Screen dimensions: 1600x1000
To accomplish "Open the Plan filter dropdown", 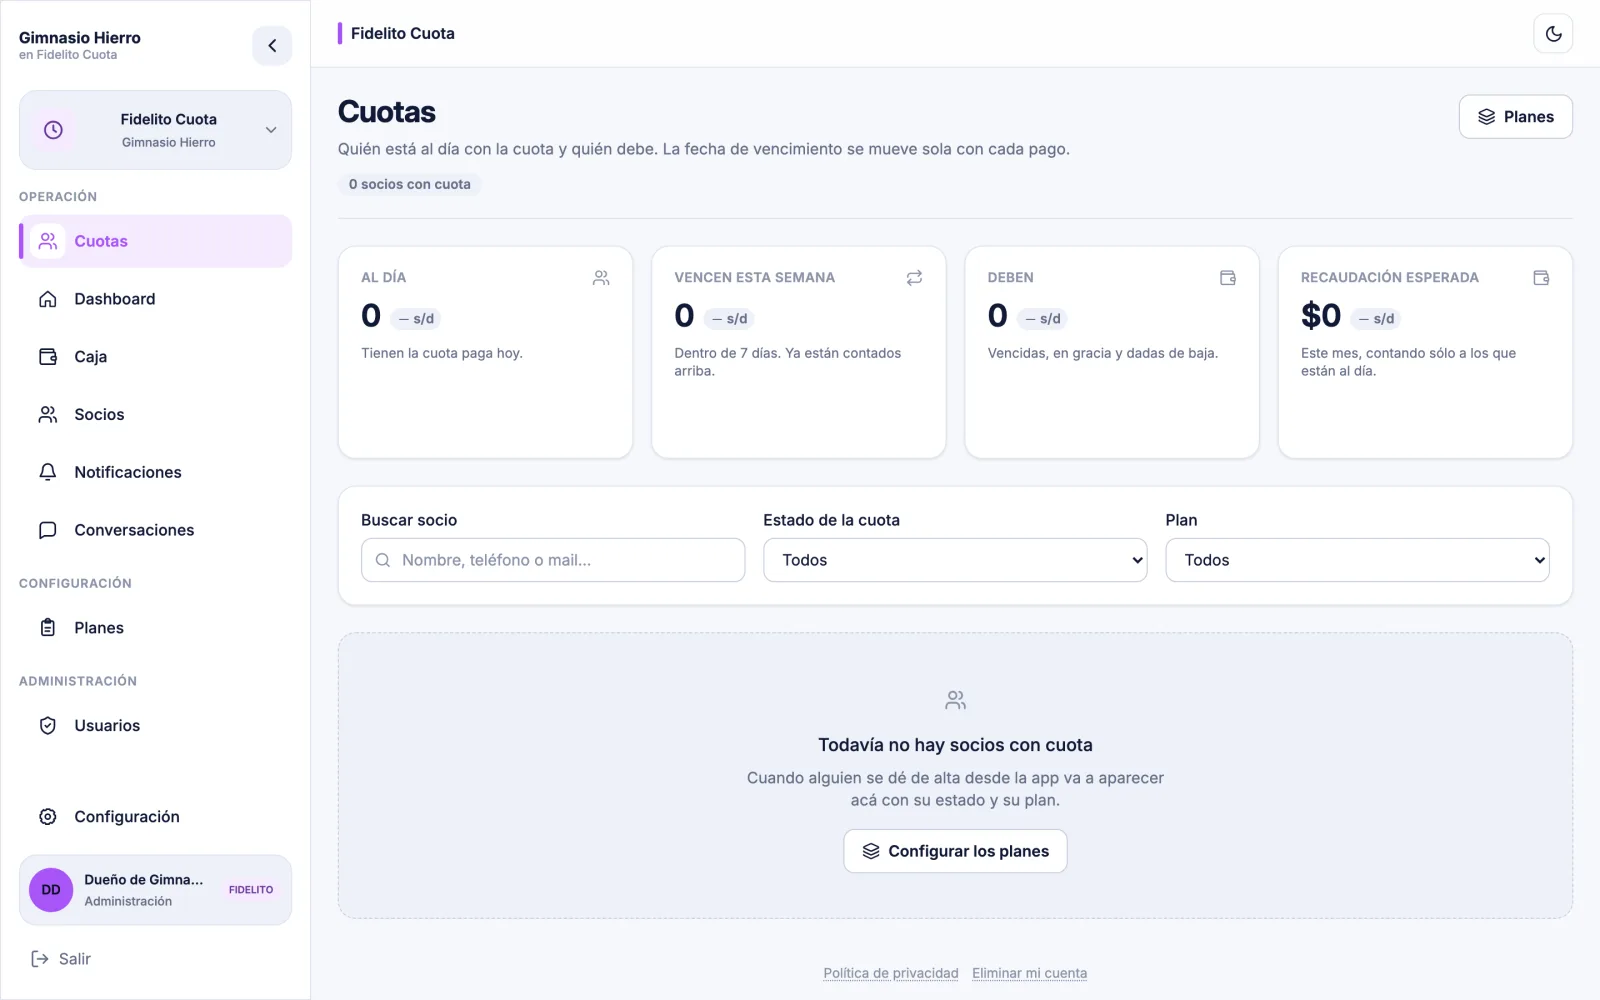I will pos(1357,560).
